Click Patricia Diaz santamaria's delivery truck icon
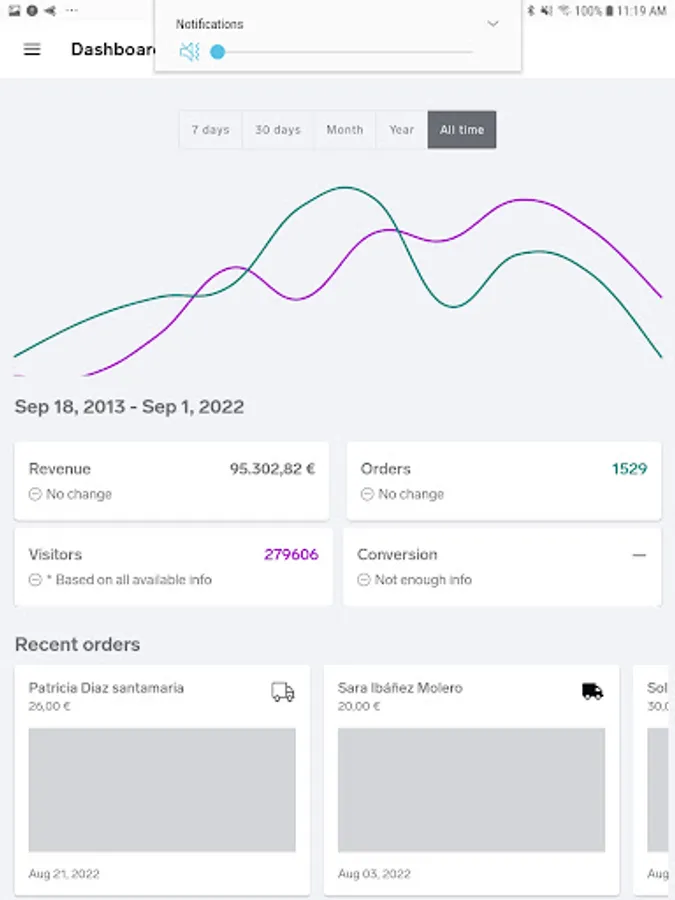 point(283,692)
